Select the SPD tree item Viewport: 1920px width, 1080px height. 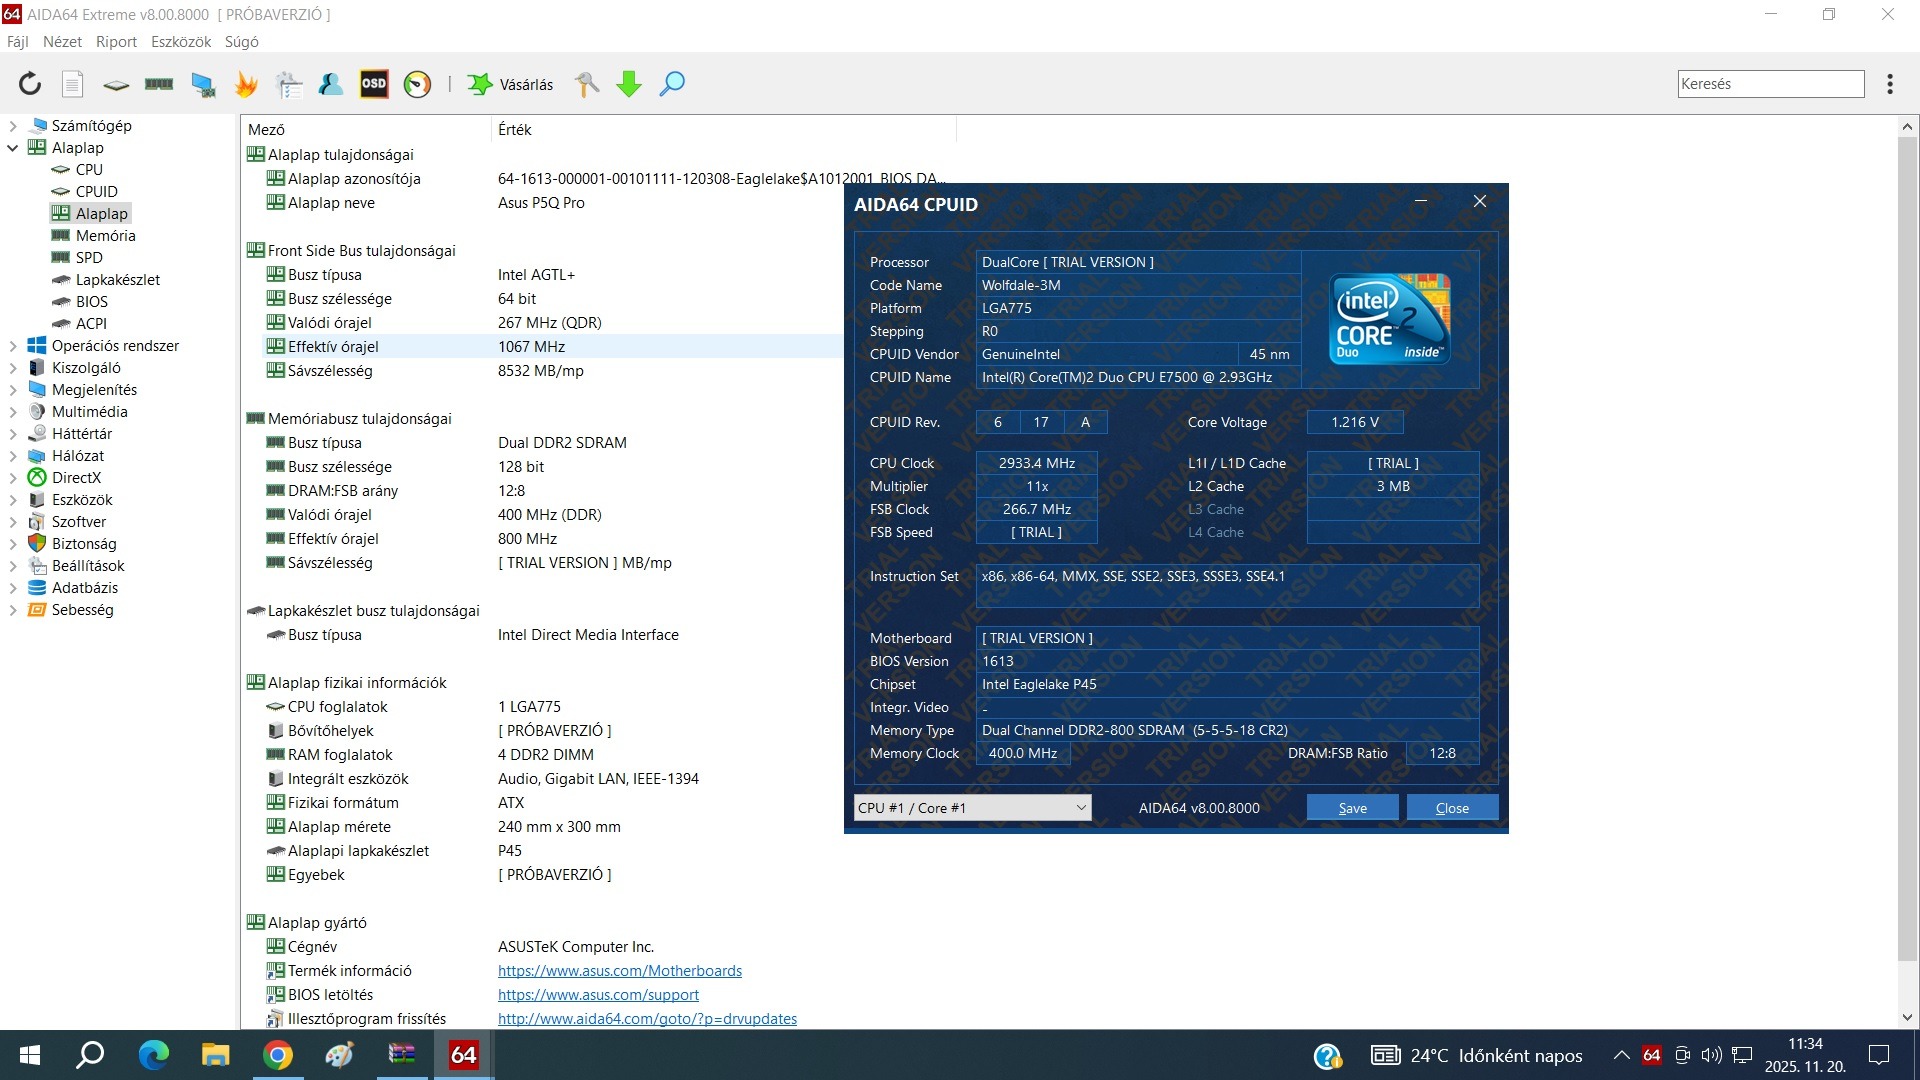tap(89, 258)
